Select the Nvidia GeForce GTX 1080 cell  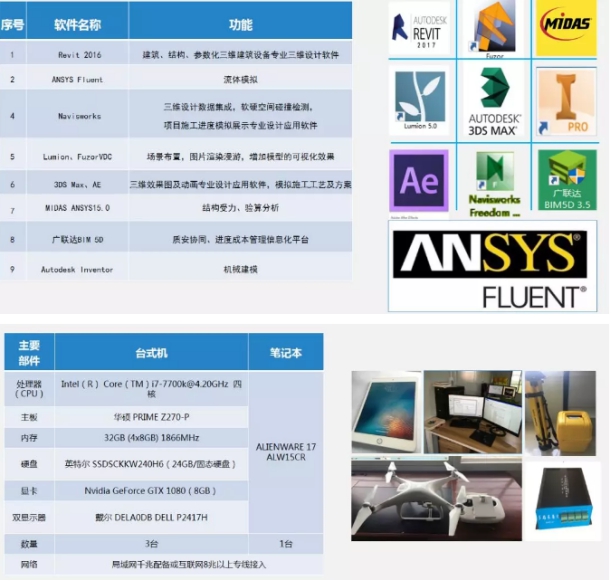point(151,491)
